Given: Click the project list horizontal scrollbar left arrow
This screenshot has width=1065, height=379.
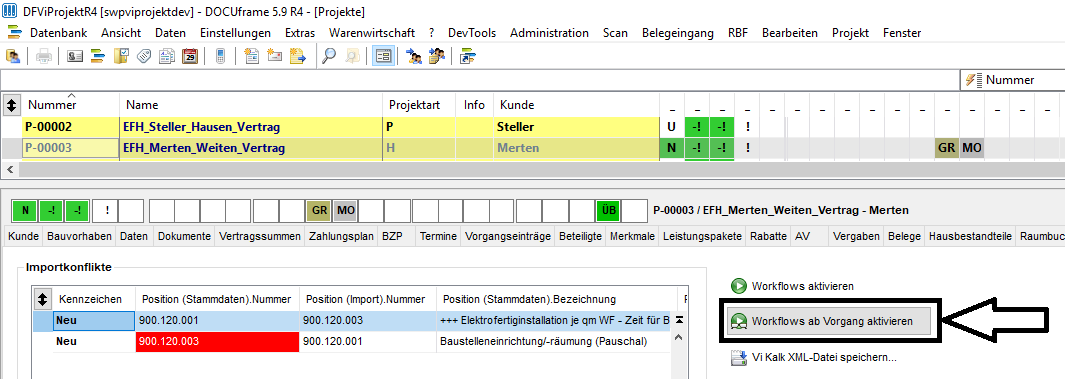Looking at the screenshot, I should coord(8,168).
